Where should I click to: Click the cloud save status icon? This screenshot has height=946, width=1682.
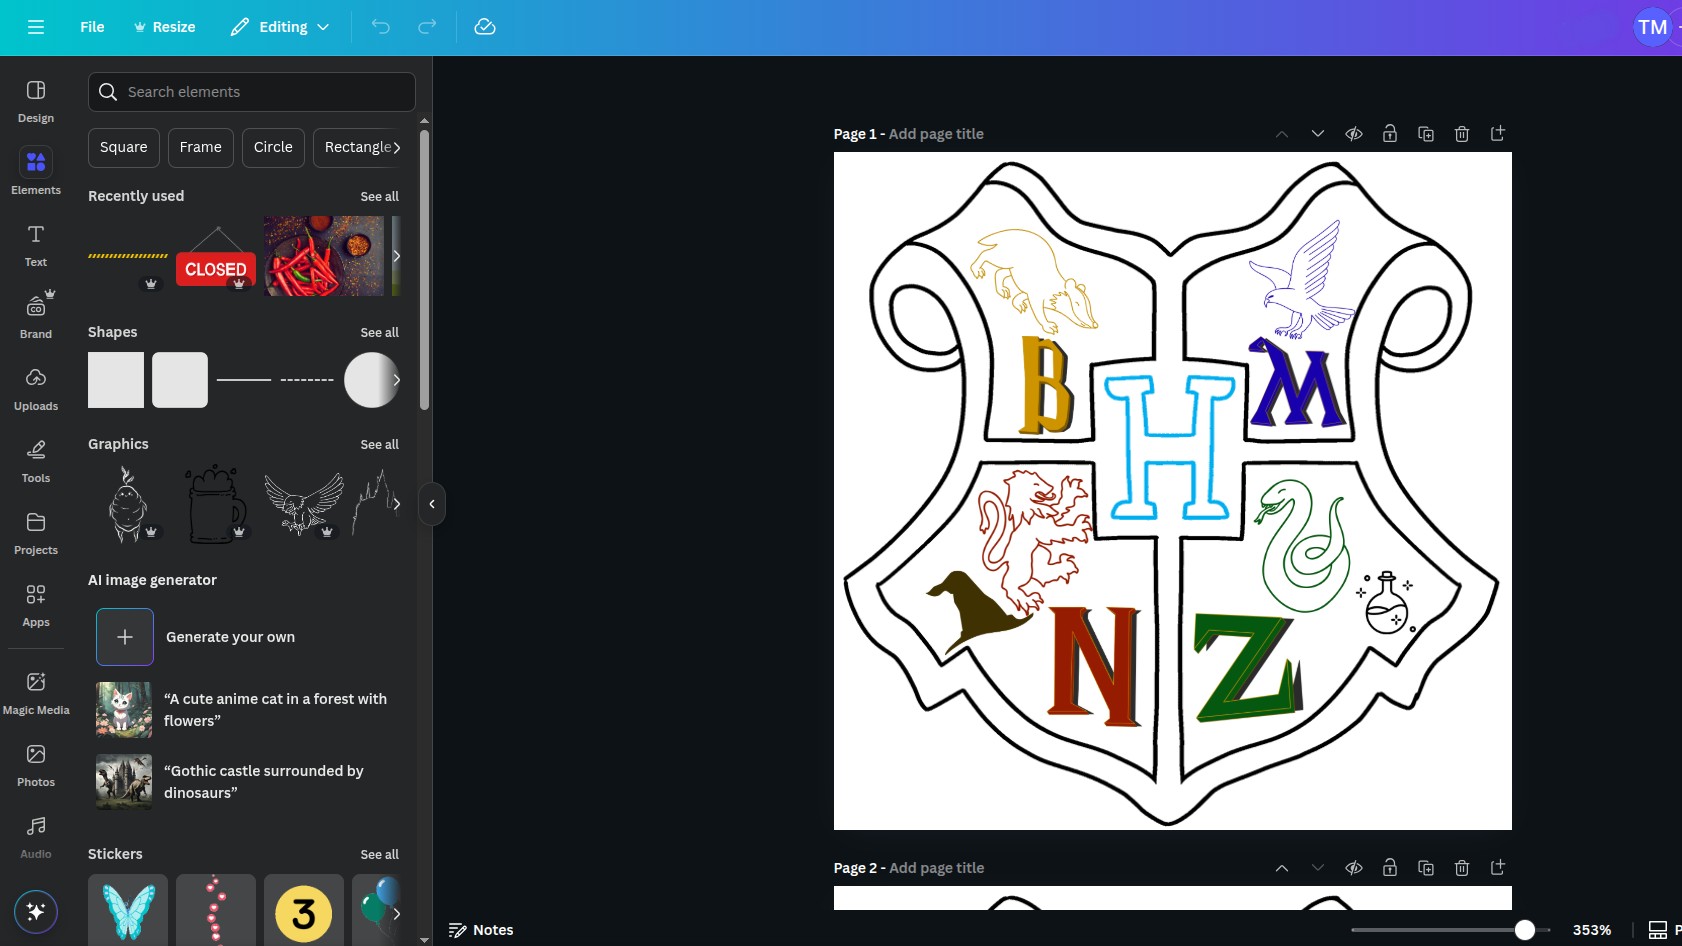(485, 27)
